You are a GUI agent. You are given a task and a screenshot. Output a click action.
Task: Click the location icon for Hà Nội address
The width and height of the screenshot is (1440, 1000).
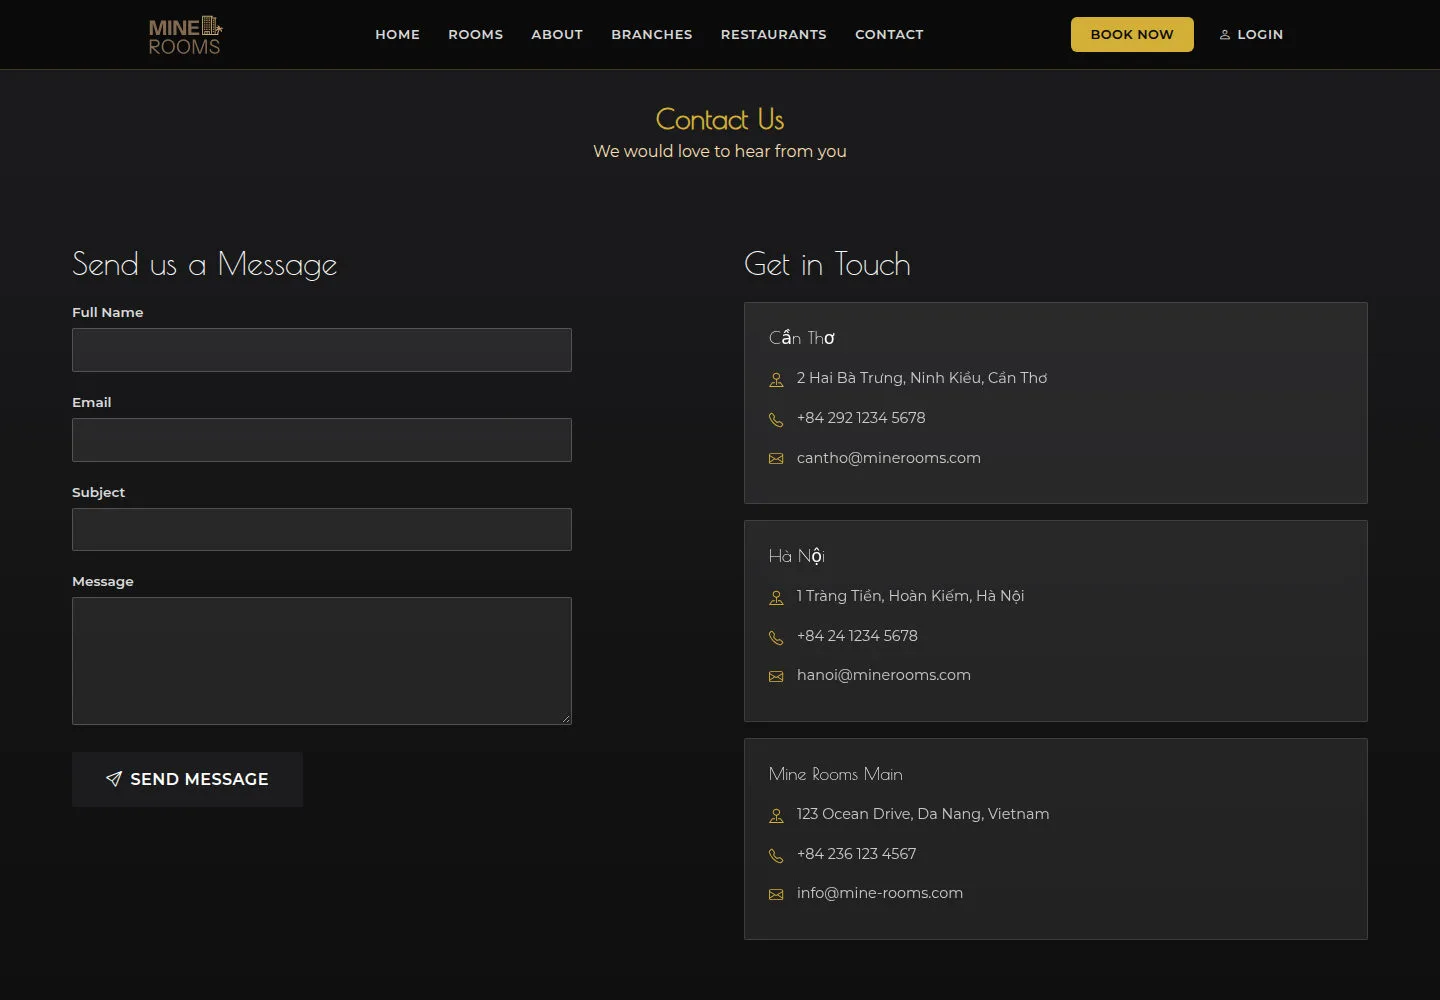pyautogui.click(x=776, y=597)
